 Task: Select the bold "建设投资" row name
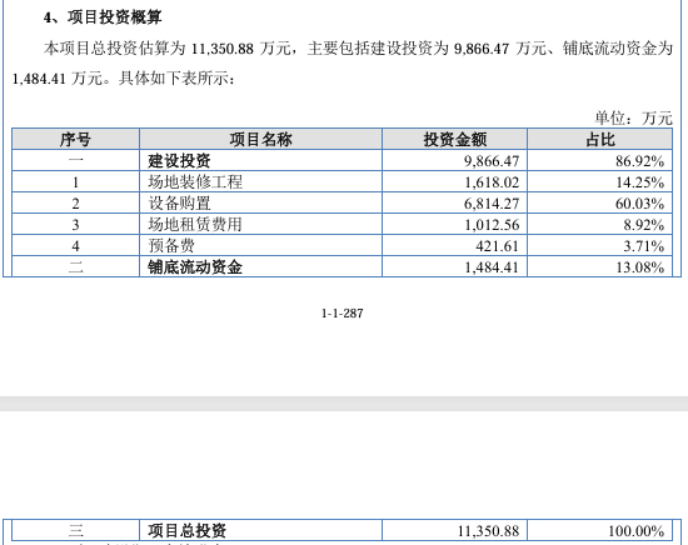tap(180, 161)
